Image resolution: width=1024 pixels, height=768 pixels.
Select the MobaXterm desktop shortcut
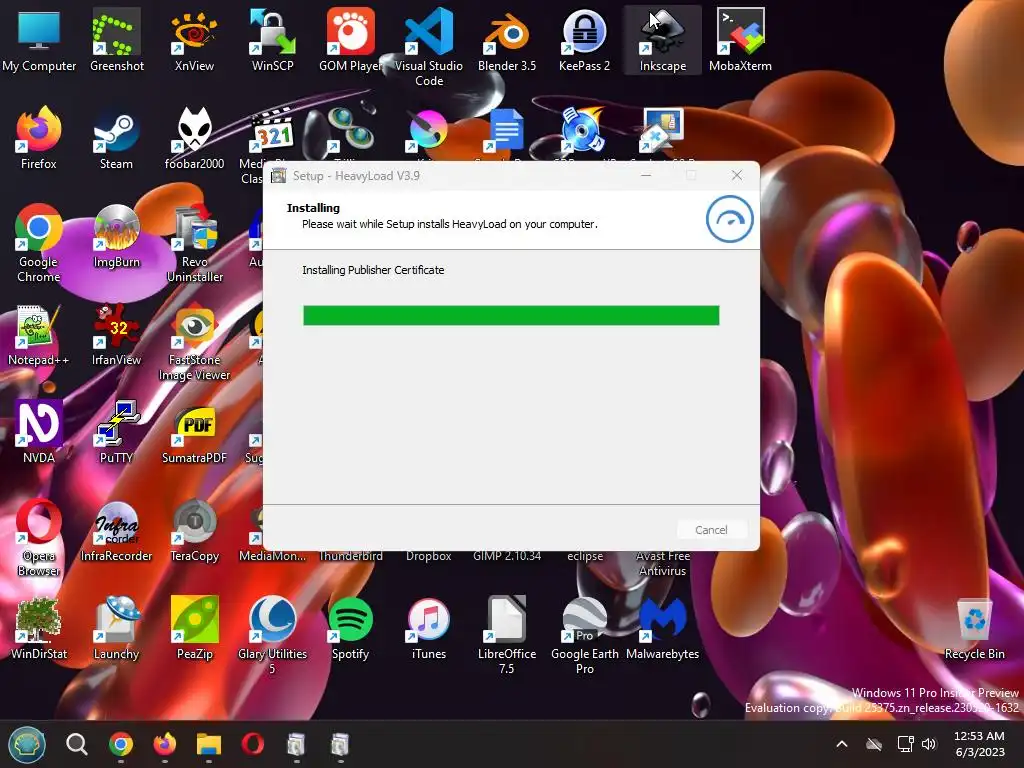point(740,40)
